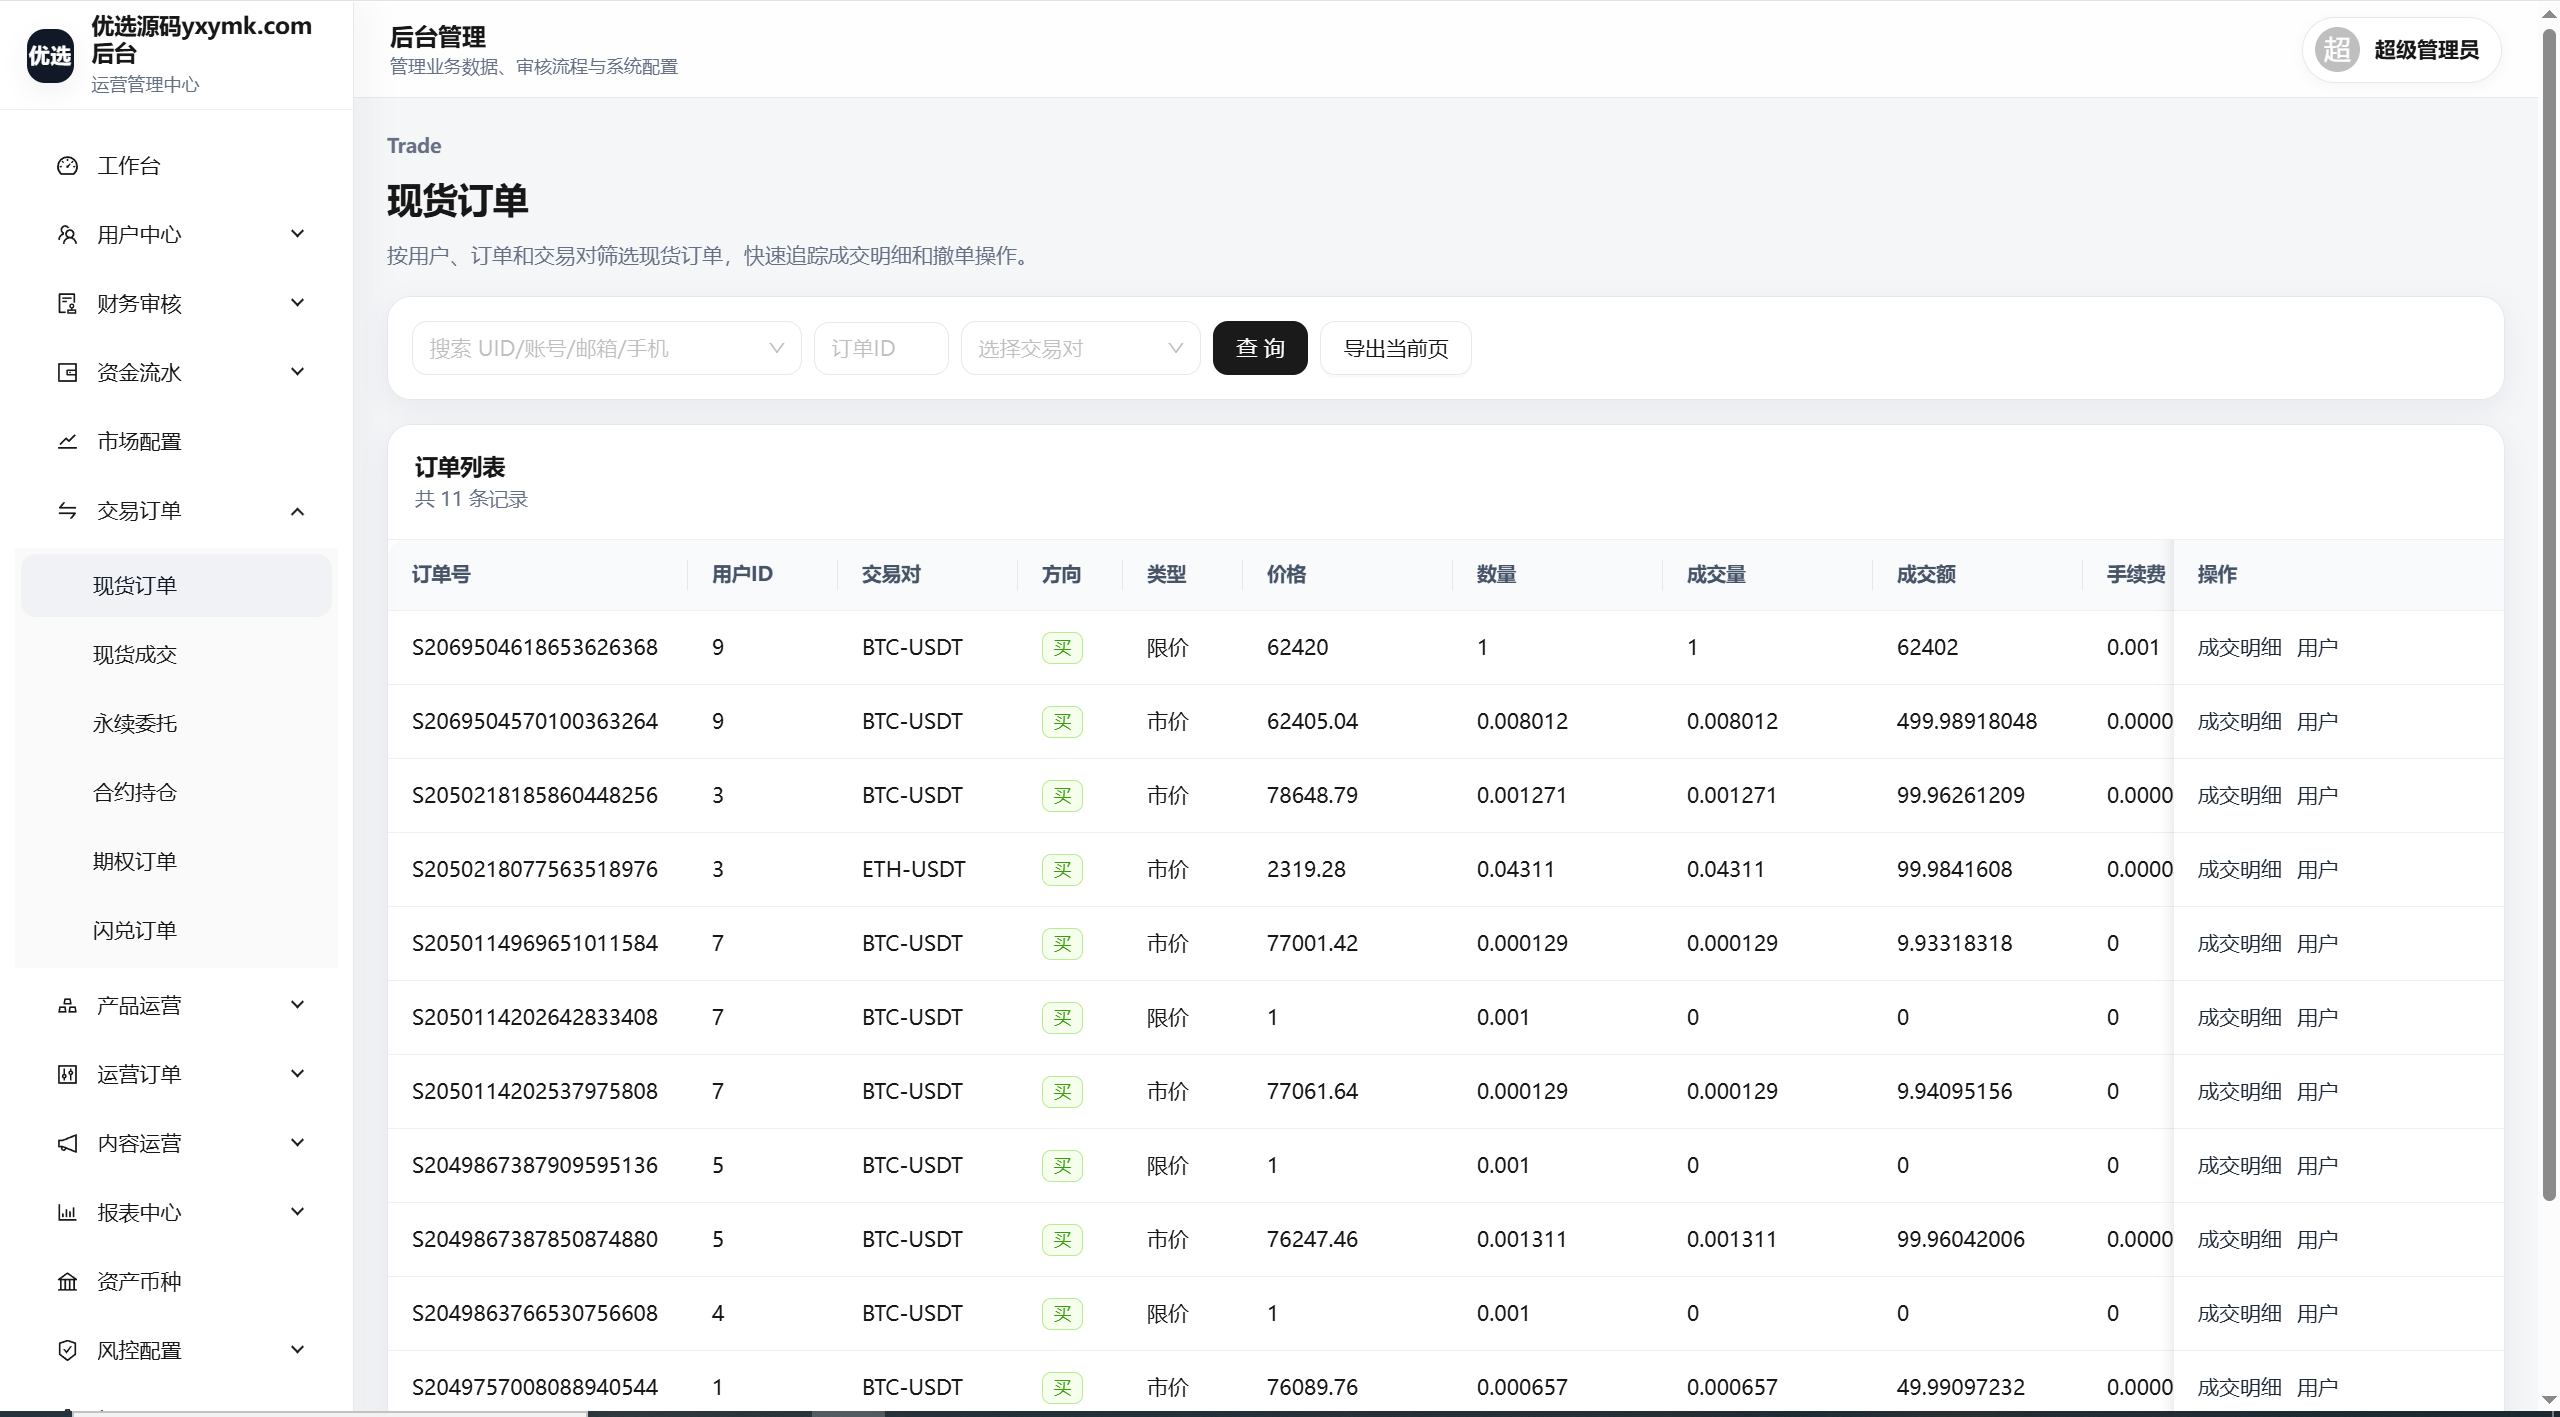Expand the 产品运营 menu chevron
The height and width of the screenshot is (1417, 2560).
(x=297, y=1005)
